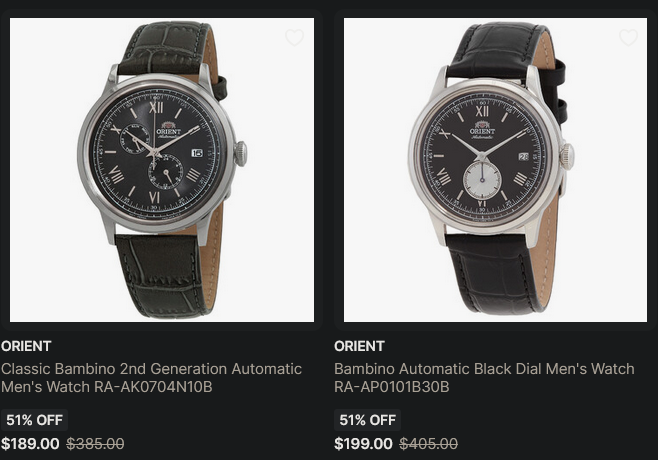Click the ORIENT brand above Bambino Automatic Black Dial
Screen dimensions: 658x460
tap(359, 346)
